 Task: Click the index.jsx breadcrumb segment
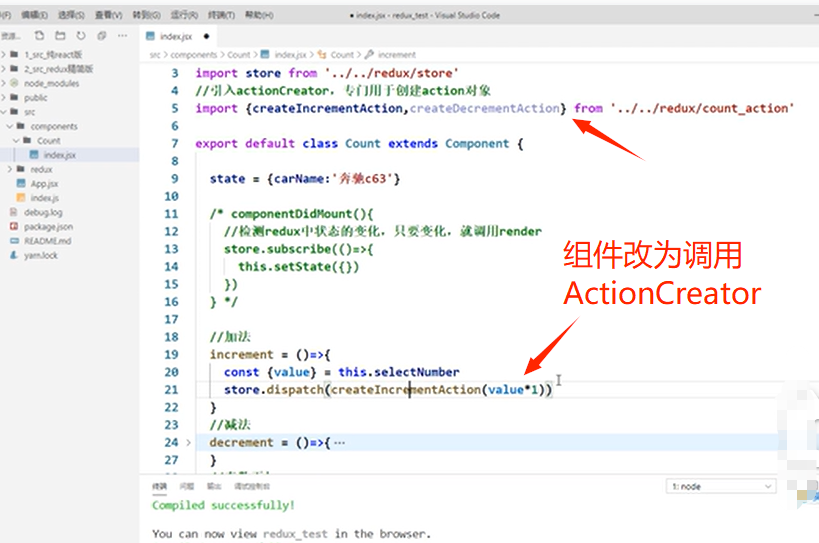[x=290, y=55]
